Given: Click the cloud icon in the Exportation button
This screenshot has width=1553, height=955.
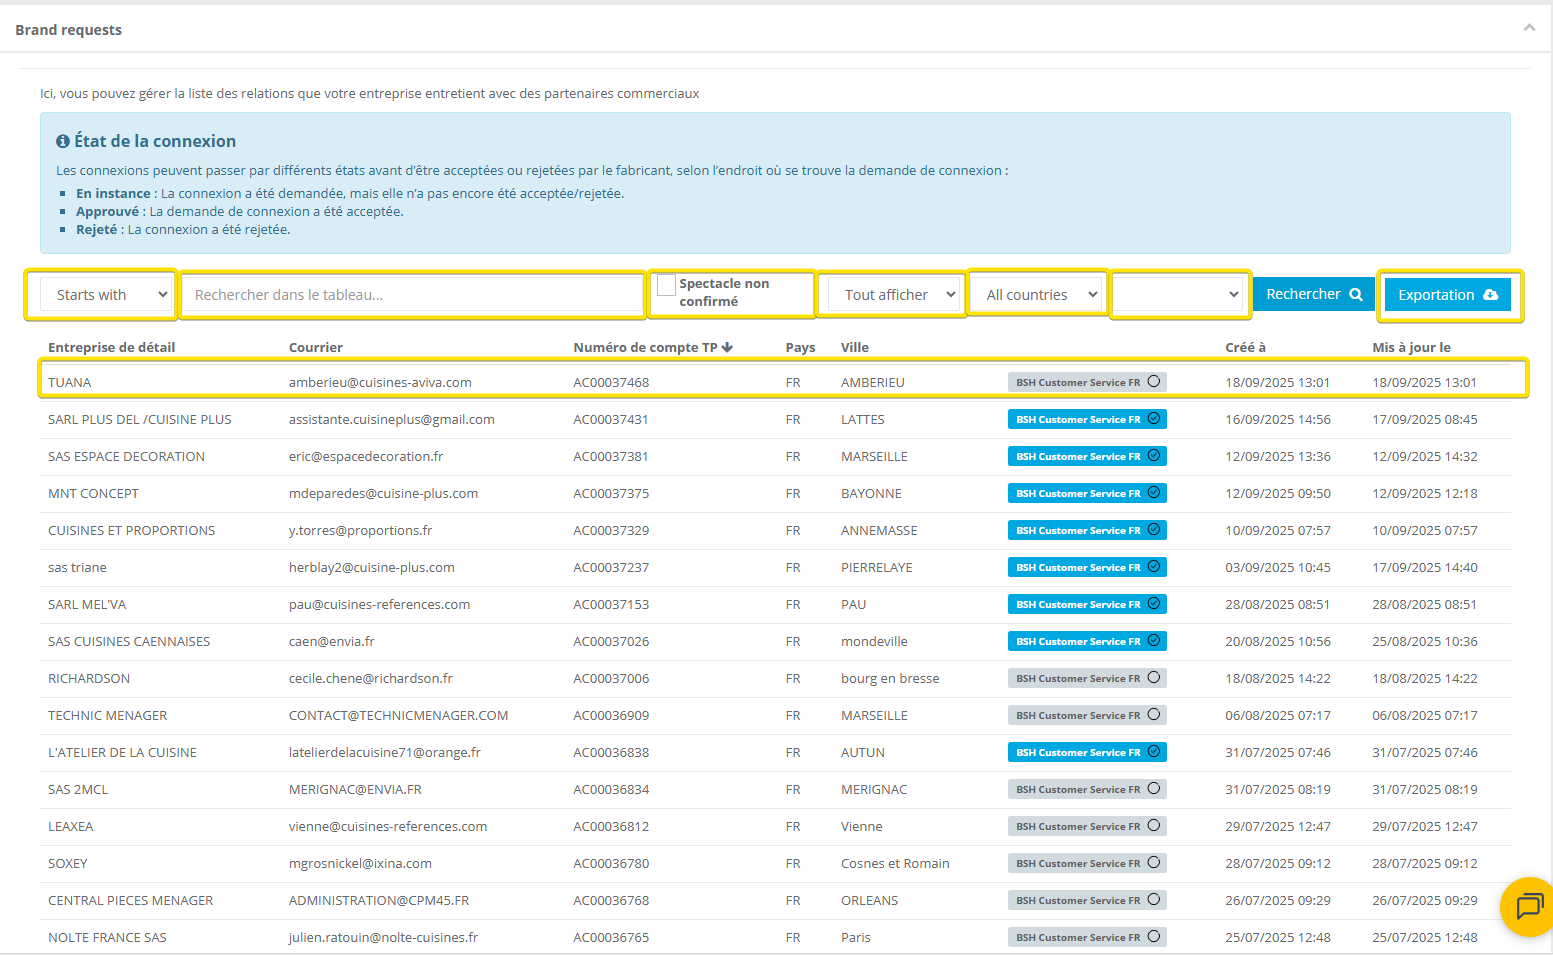Looking at the screenshot, I should 1490,295.
